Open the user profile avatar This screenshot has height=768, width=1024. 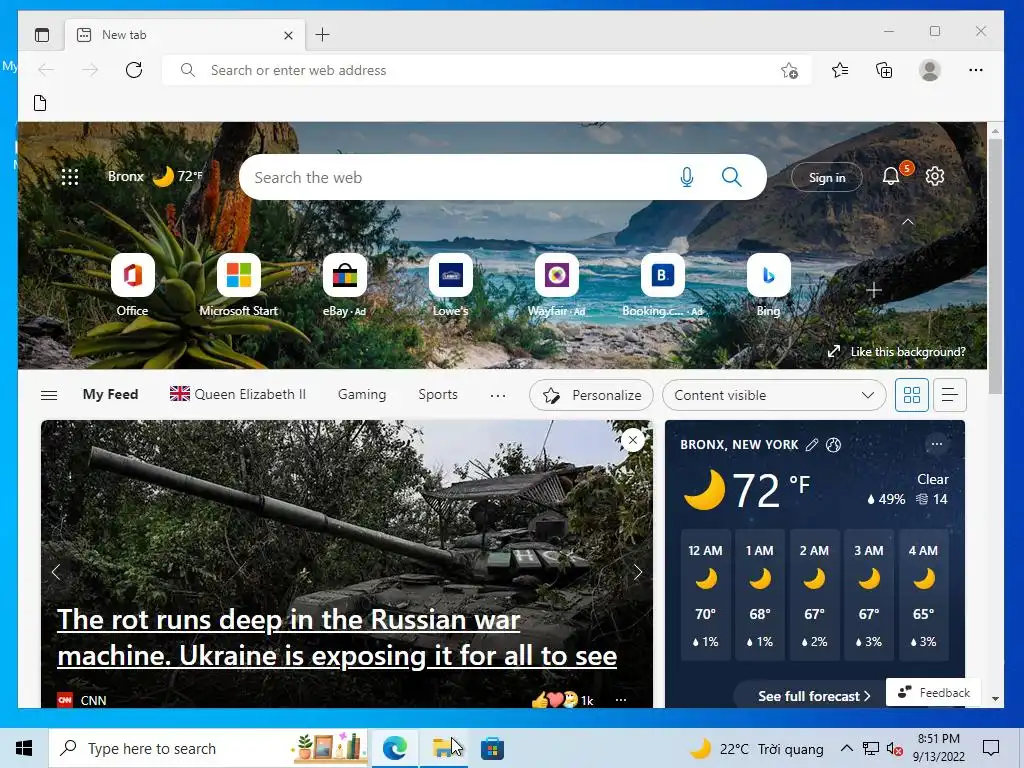pos(929,70)
